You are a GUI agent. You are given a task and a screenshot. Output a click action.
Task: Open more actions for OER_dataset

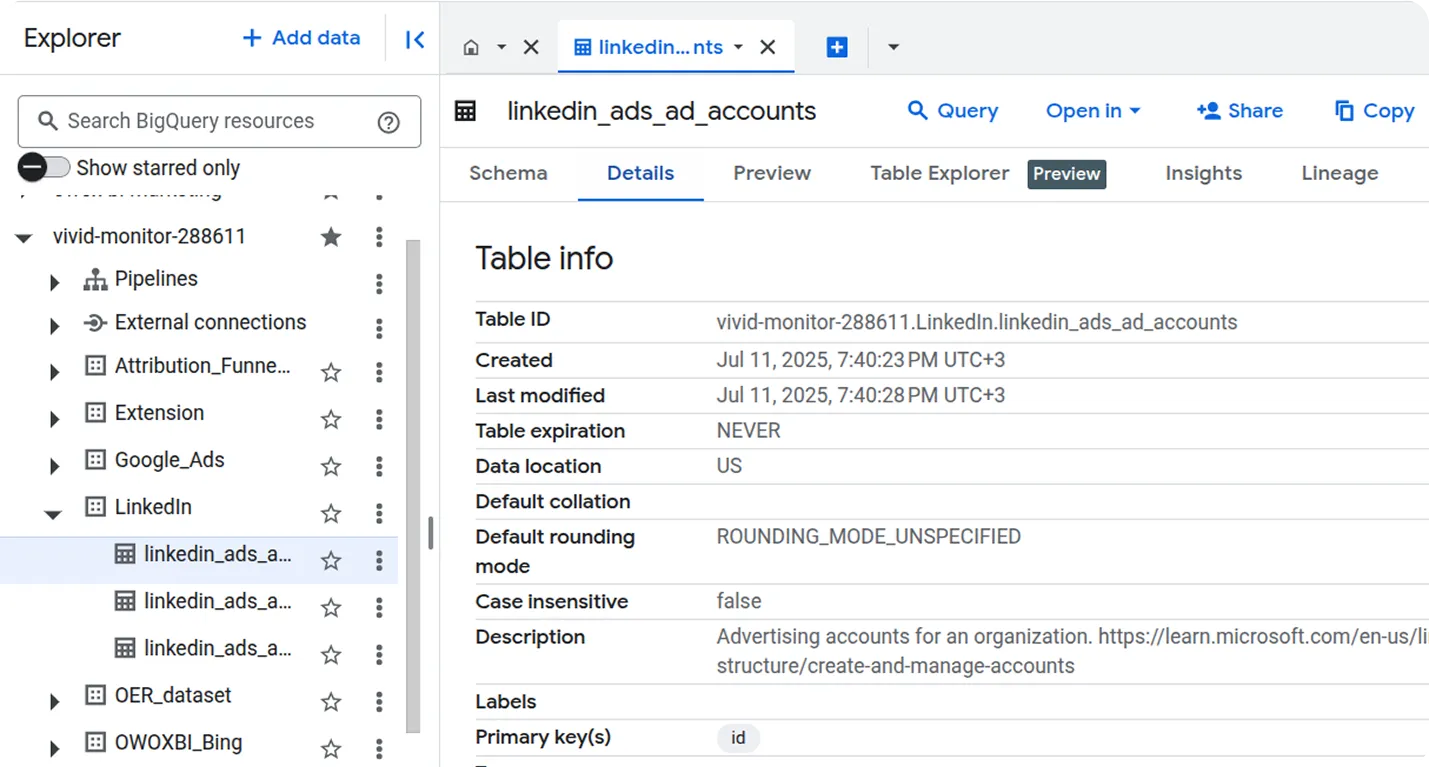click(379, 701)
